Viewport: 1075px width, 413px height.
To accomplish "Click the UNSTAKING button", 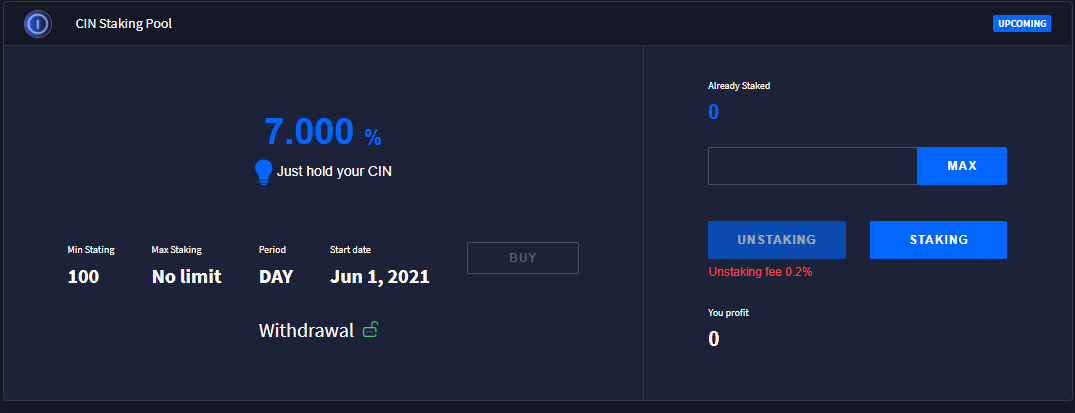I will (777, 240).
